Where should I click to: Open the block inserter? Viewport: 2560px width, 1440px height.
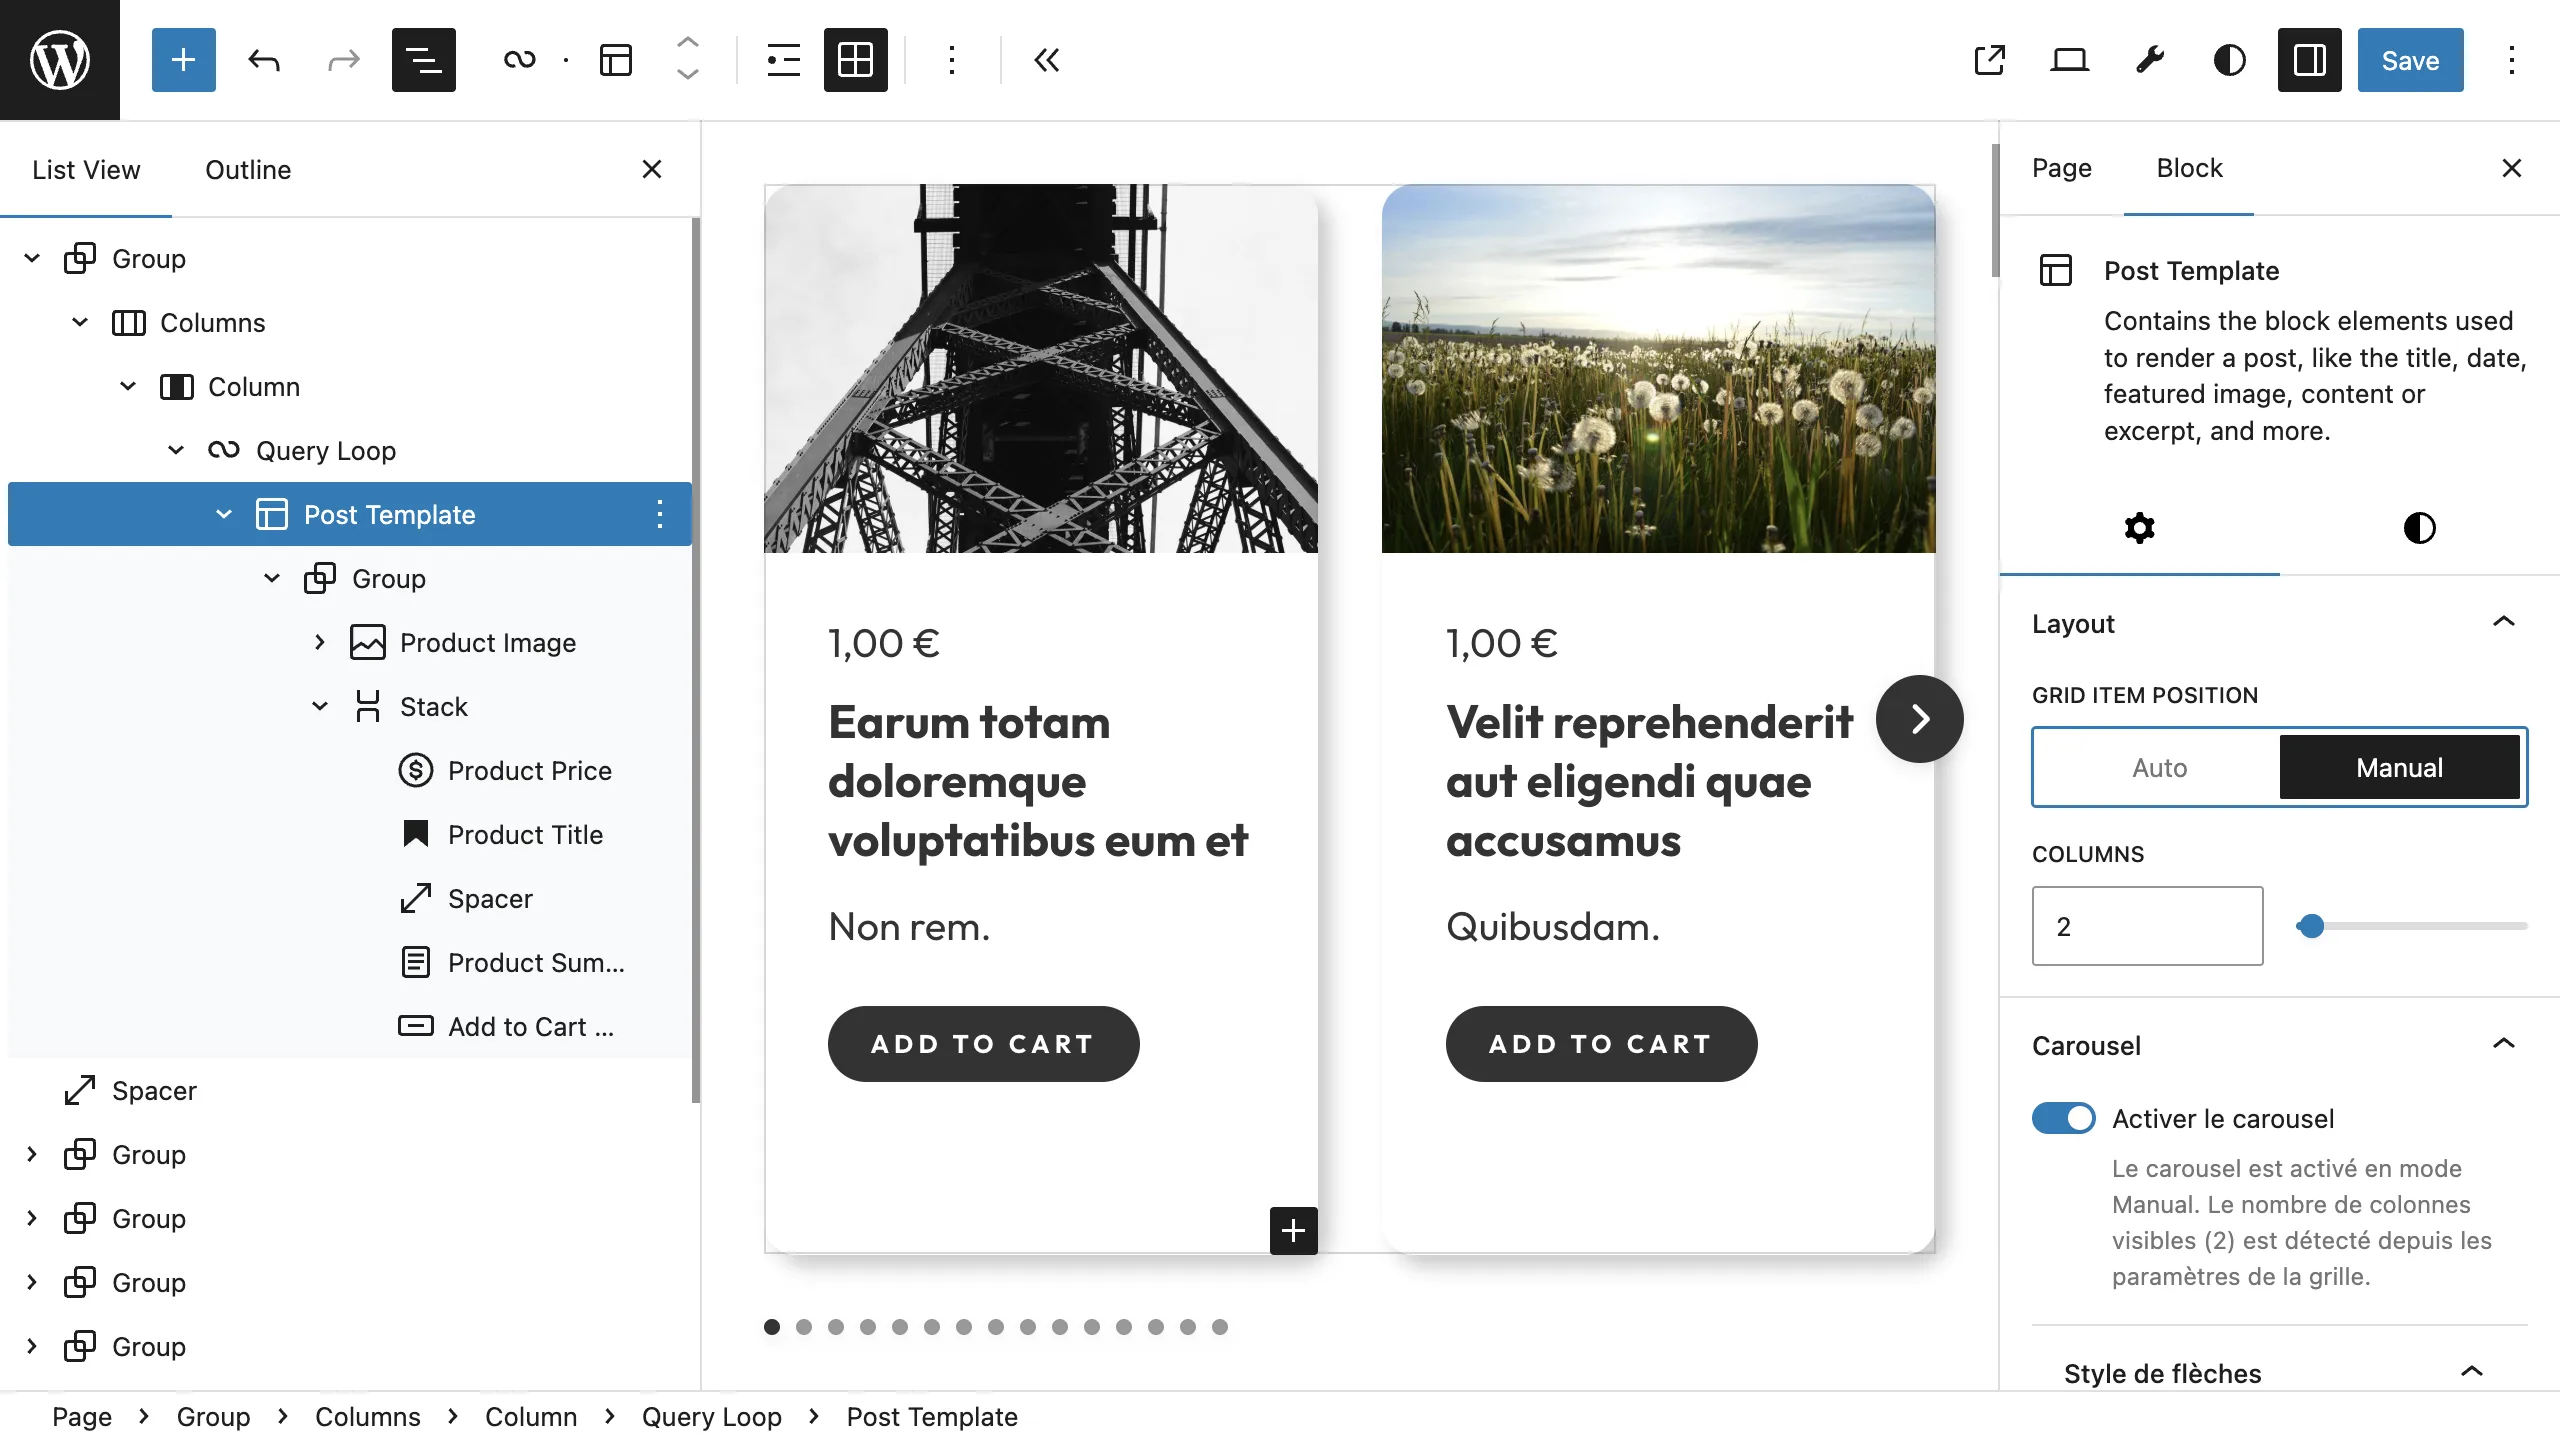point(183,60)
